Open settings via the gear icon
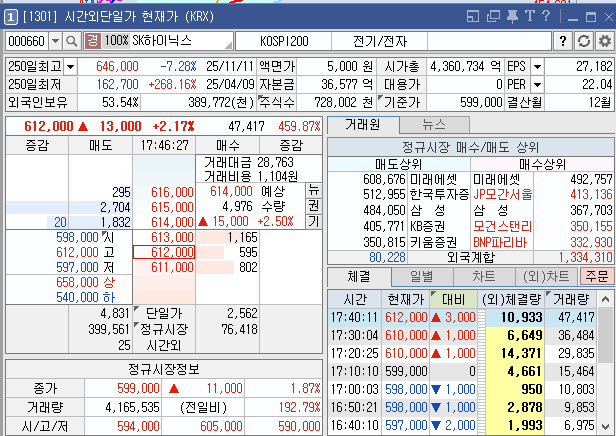 (x=604, y=41)
